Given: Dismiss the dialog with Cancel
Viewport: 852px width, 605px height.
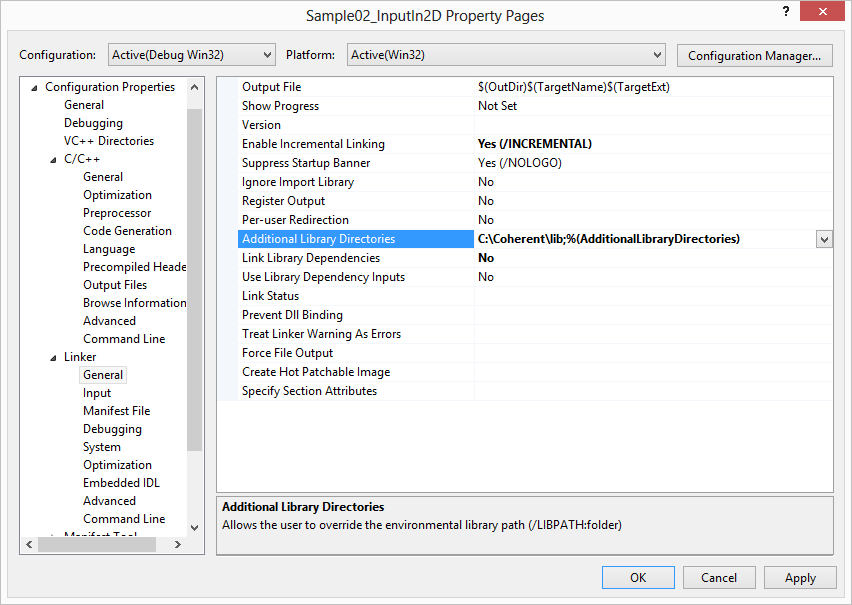Looking at the screenshot, I should (x=719, y=577).
